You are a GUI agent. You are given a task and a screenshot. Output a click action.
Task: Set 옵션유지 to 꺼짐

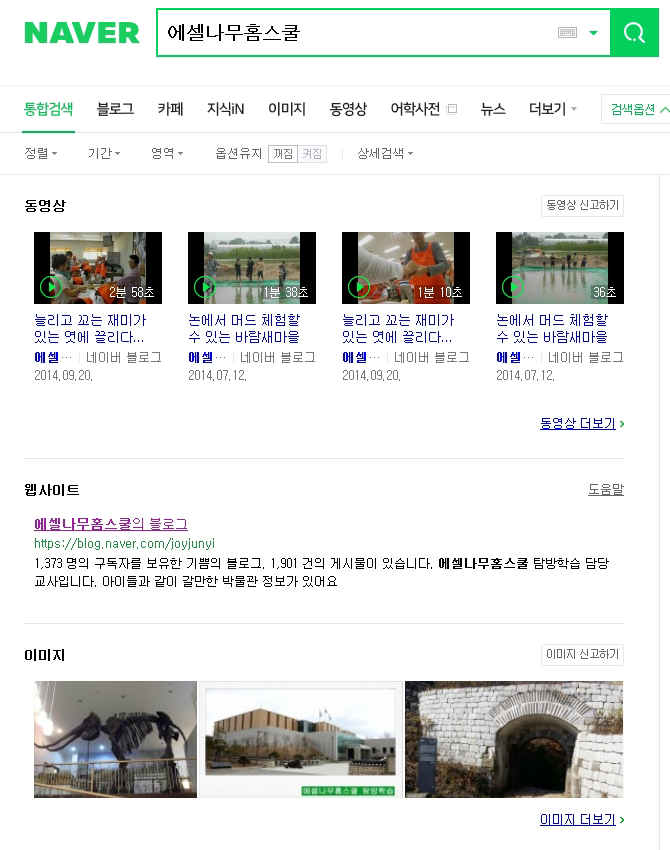[283, 153]
